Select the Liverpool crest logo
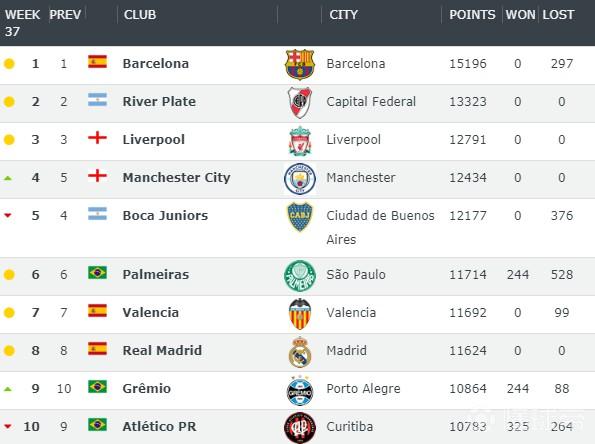Viewport: 595px width, 444px height. 300,141
